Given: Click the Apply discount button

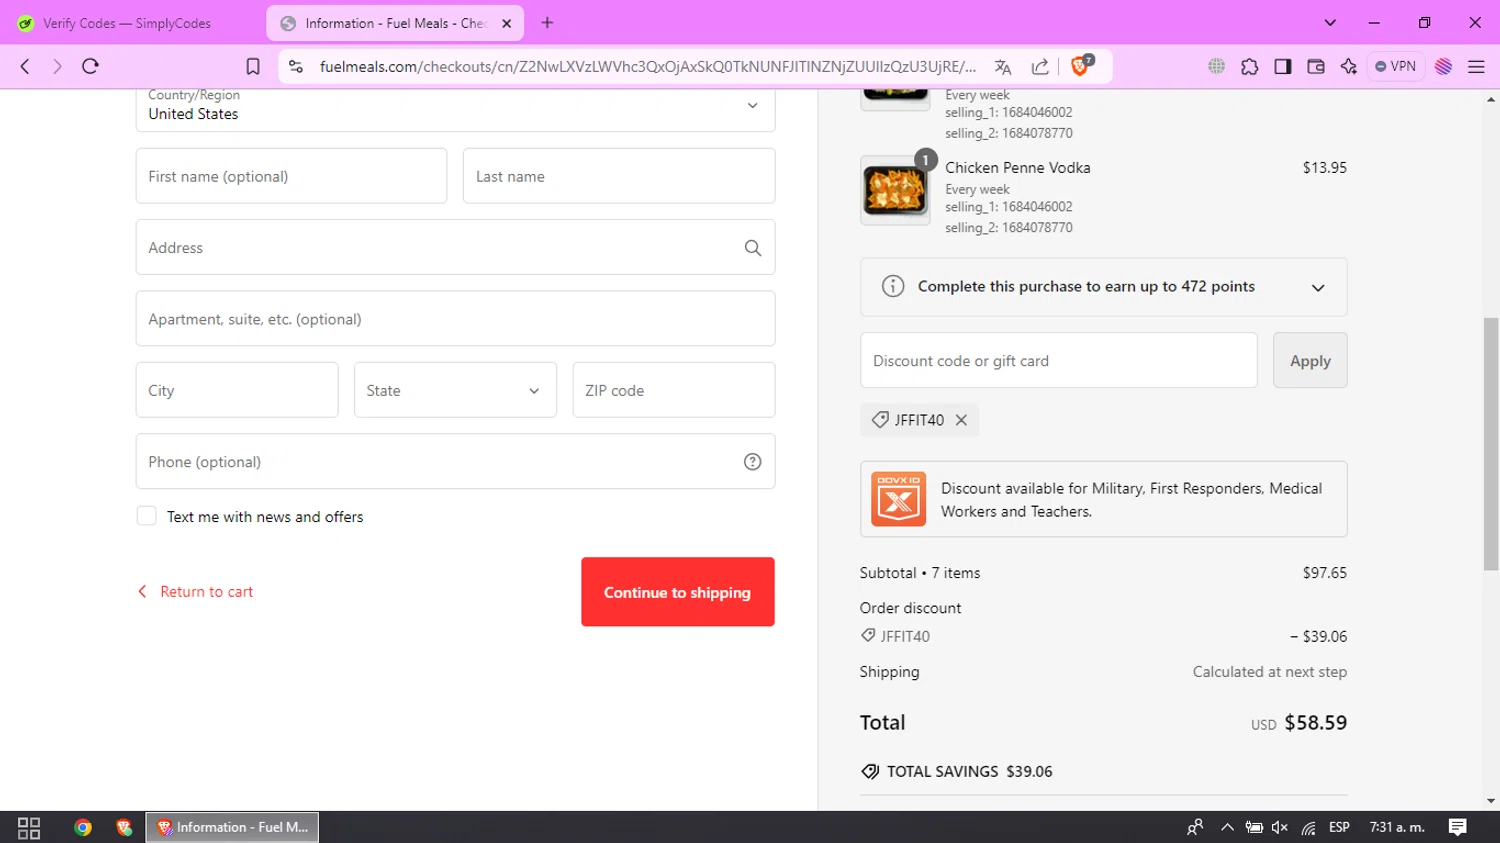Looking at the screenshot, I should (1310, 360).
